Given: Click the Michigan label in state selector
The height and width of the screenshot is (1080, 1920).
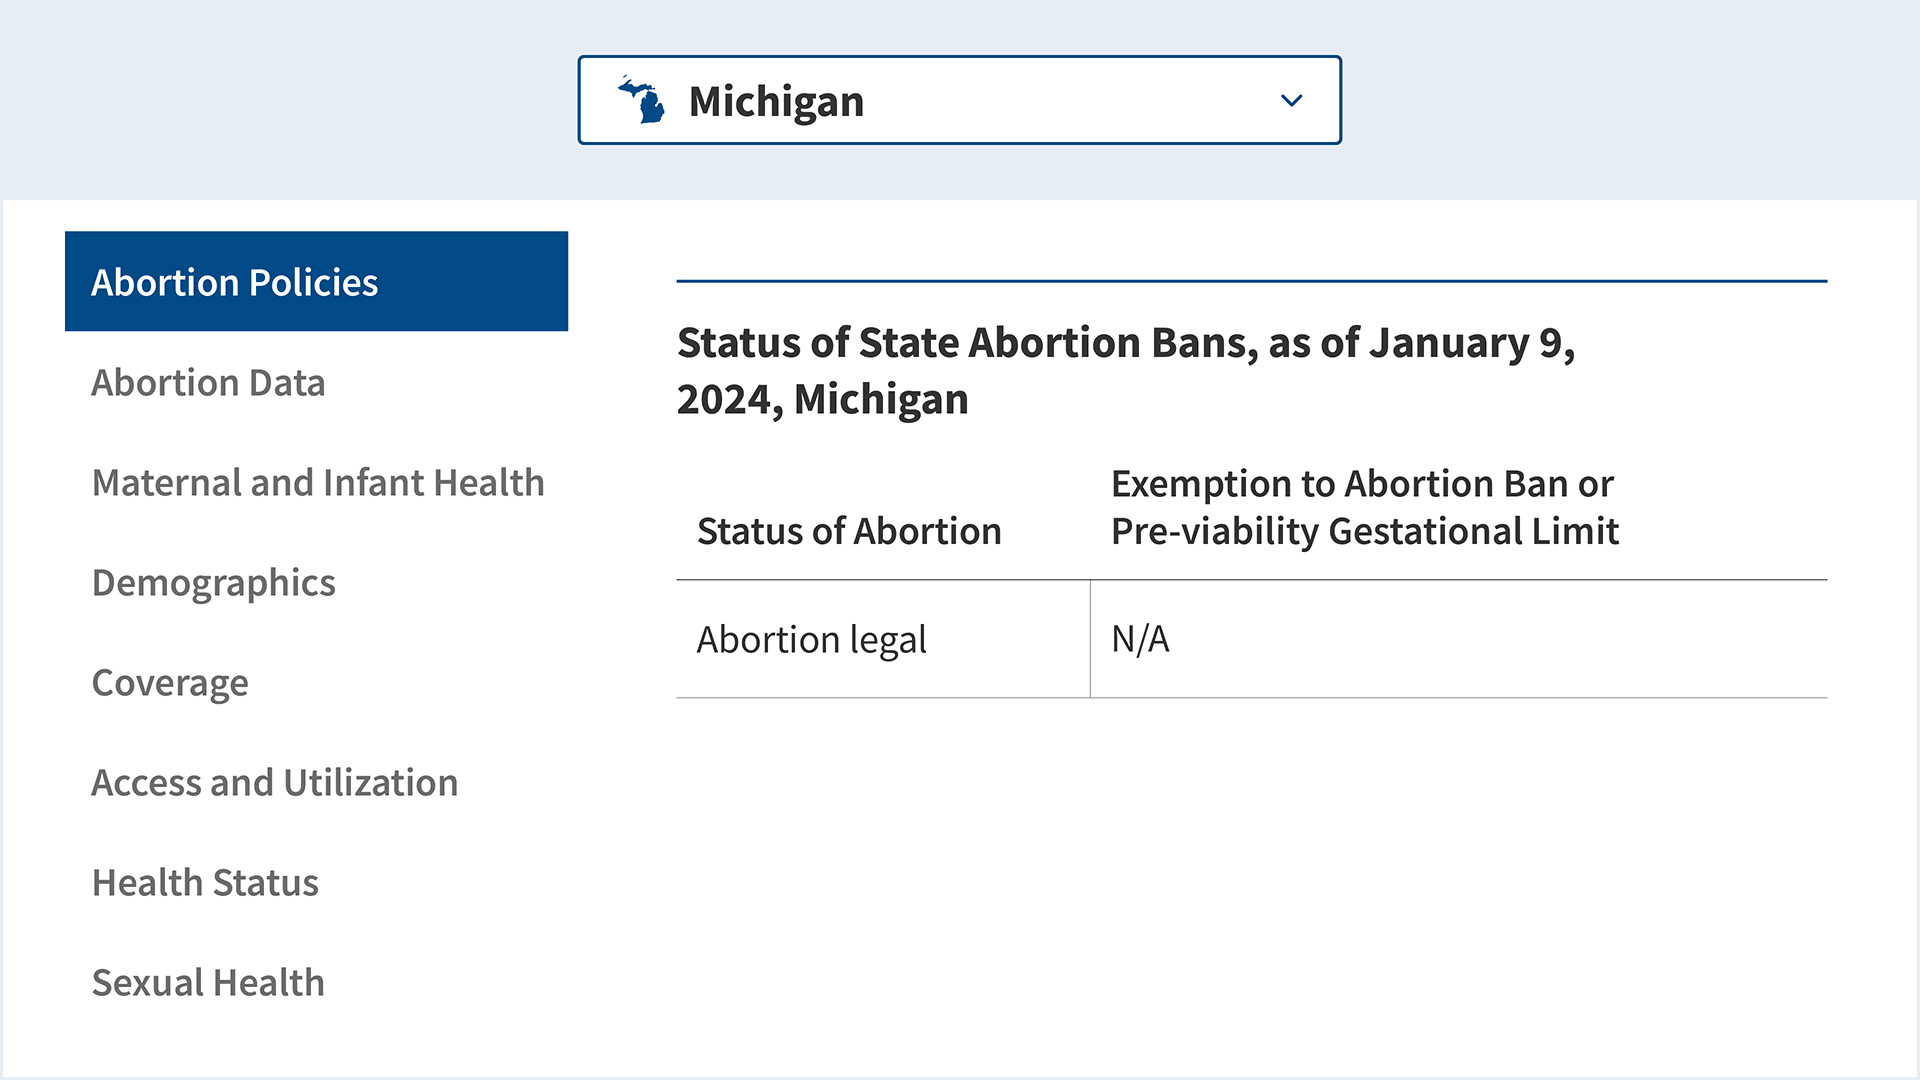Looking at the screenshot, I should click(776, 102).
